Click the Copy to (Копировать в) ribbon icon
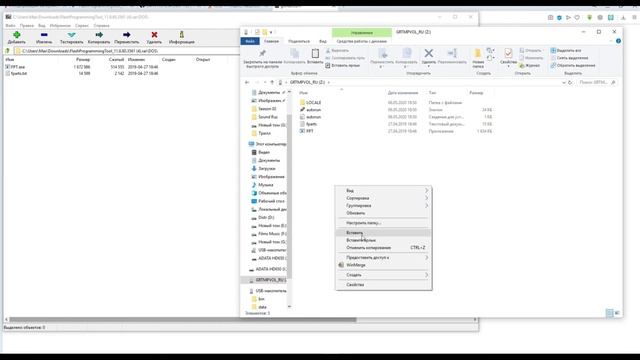 click(x=407, y=53)
